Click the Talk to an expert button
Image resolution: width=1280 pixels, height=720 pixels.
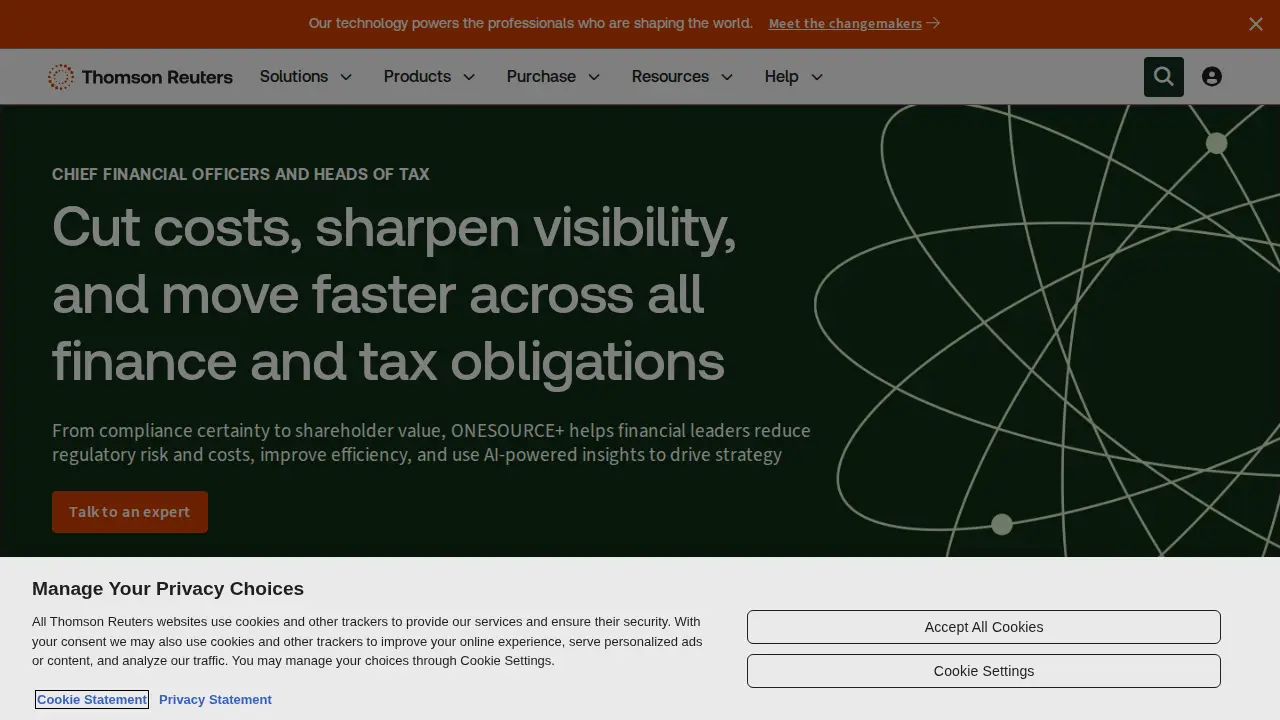click(130, 512)
